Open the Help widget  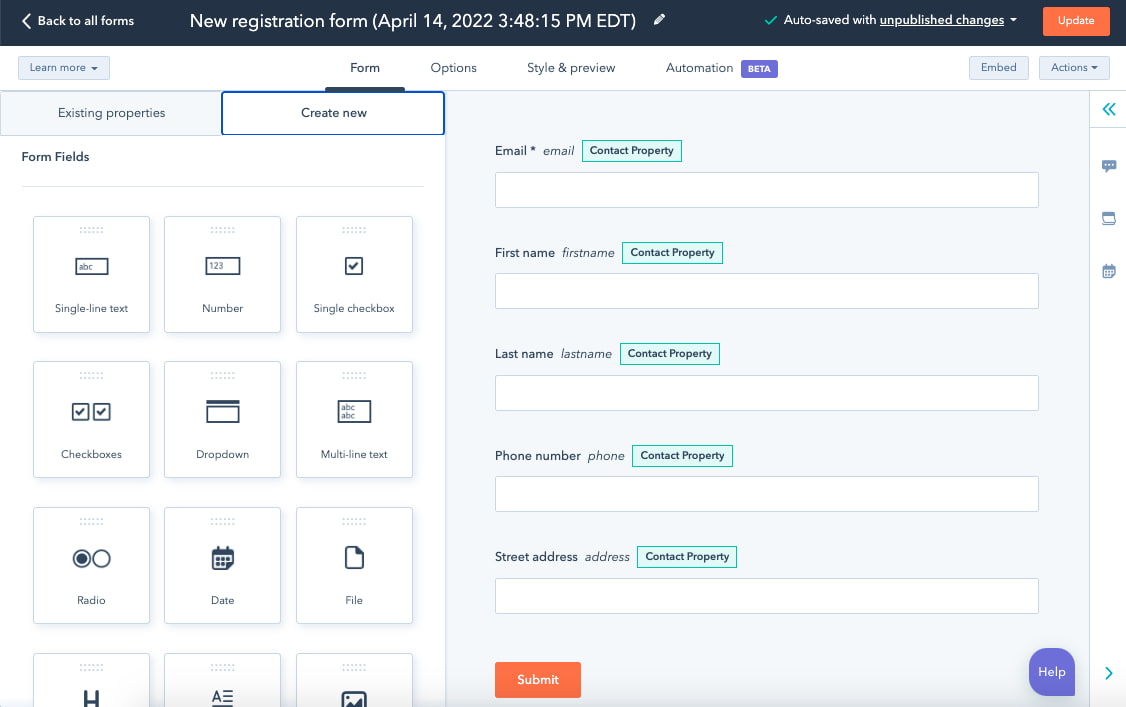pos(1051,672)
